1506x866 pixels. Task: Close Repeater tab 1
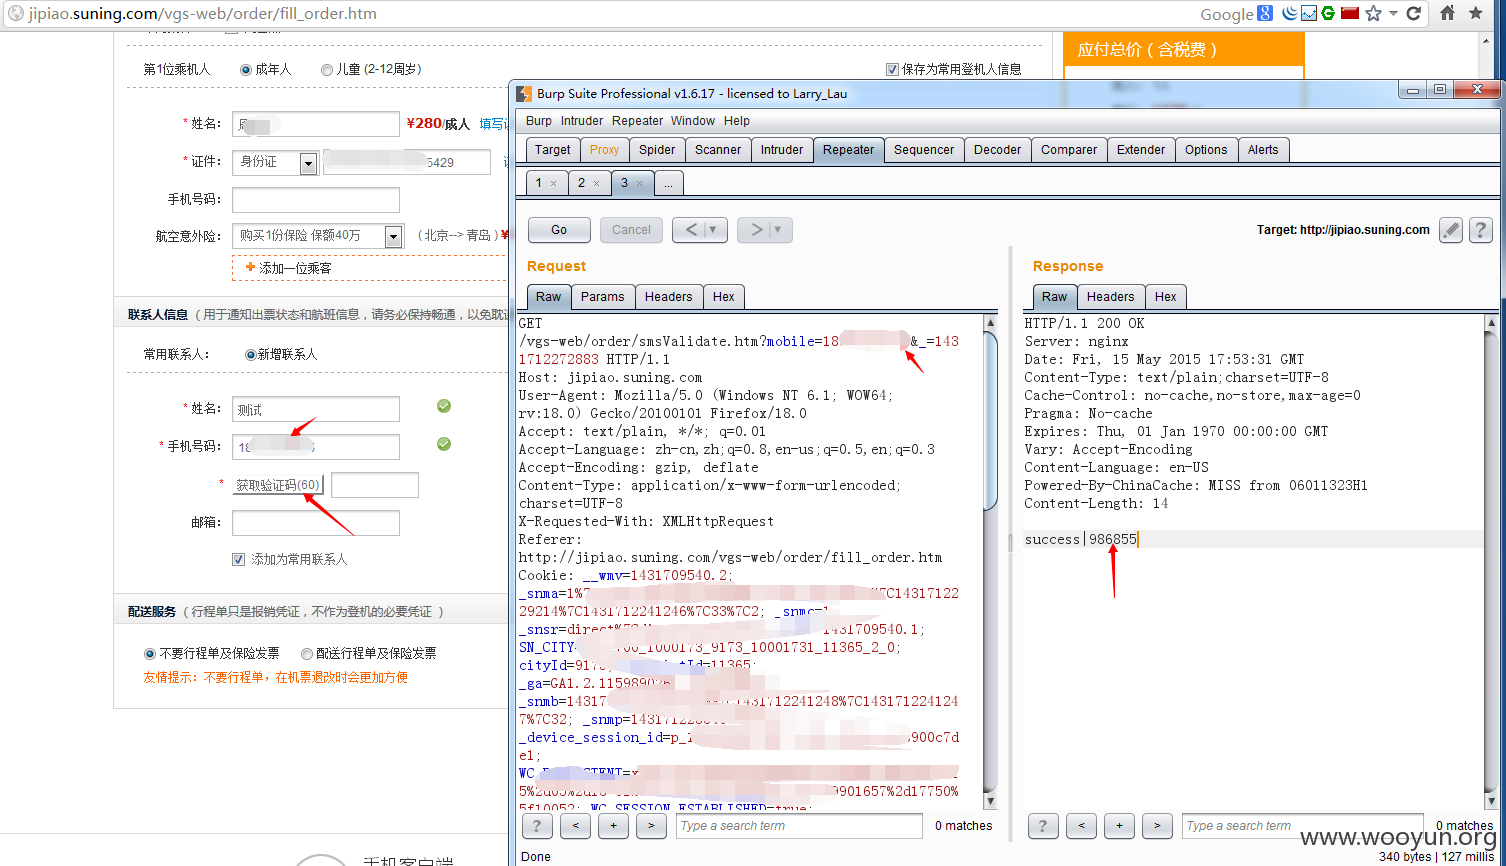pos(553,183)
